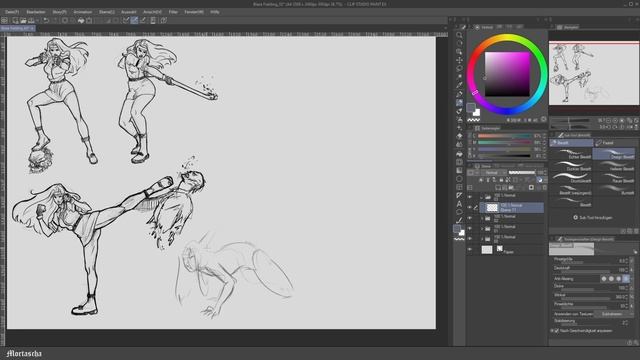Screen dimensions: 640x360
Task: Click the Redo arrow in toolbar
Action: [x=55, y=20]
